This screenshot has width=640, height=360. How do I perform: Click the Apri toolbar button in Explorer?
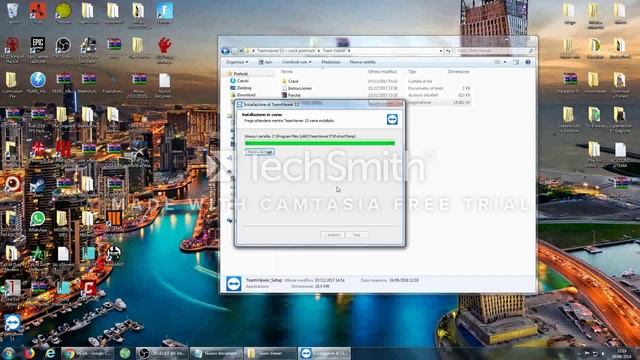(265, 62)
